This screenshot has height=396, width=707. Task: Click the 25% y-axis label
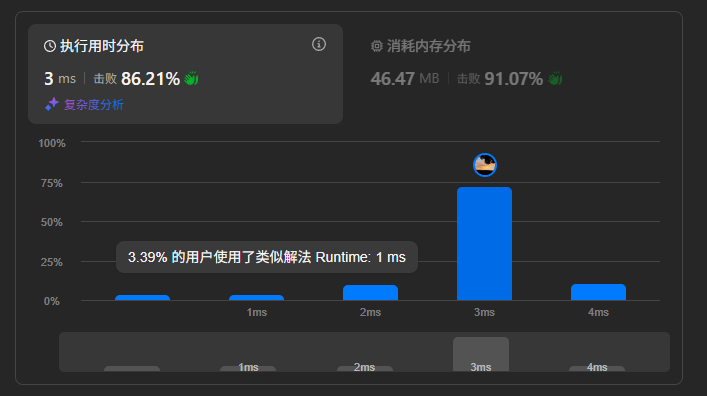(x=52, y=262)
